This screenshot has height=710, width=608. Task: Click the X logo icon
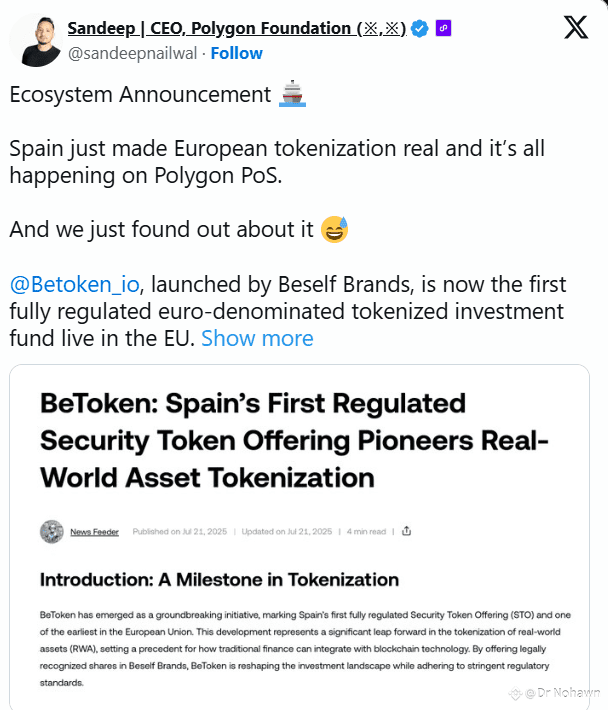click(576, 28)
